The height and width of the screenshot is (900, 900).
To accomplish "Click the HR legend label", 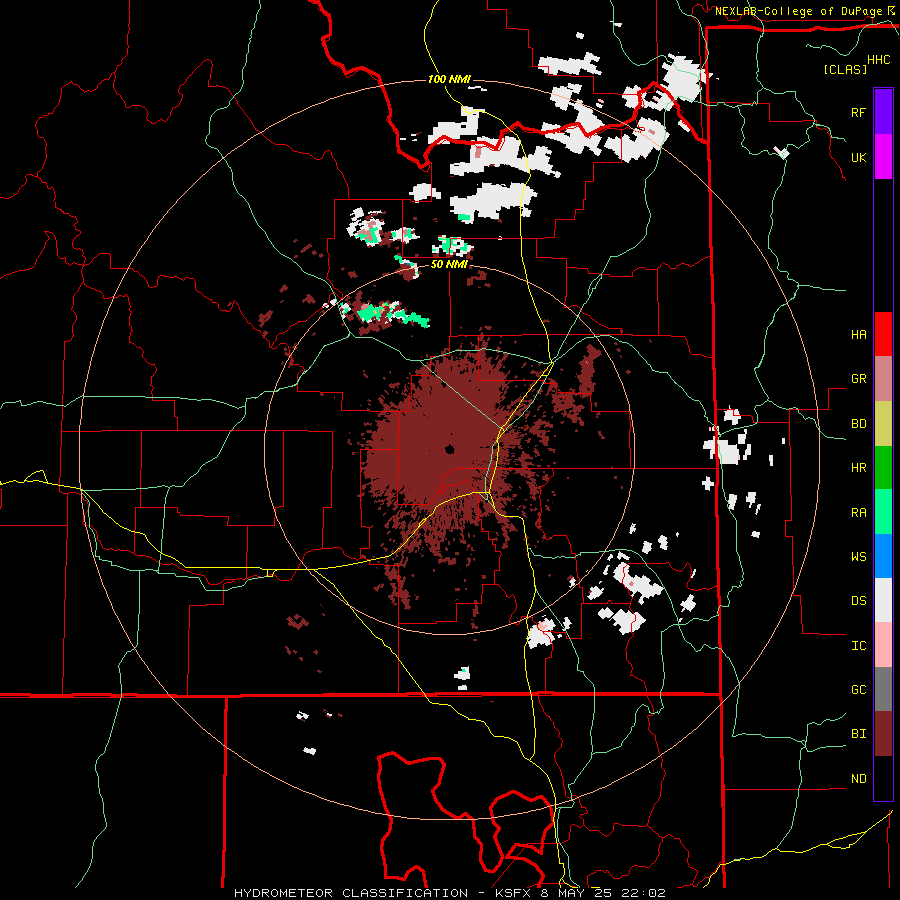I will [858, 468].
